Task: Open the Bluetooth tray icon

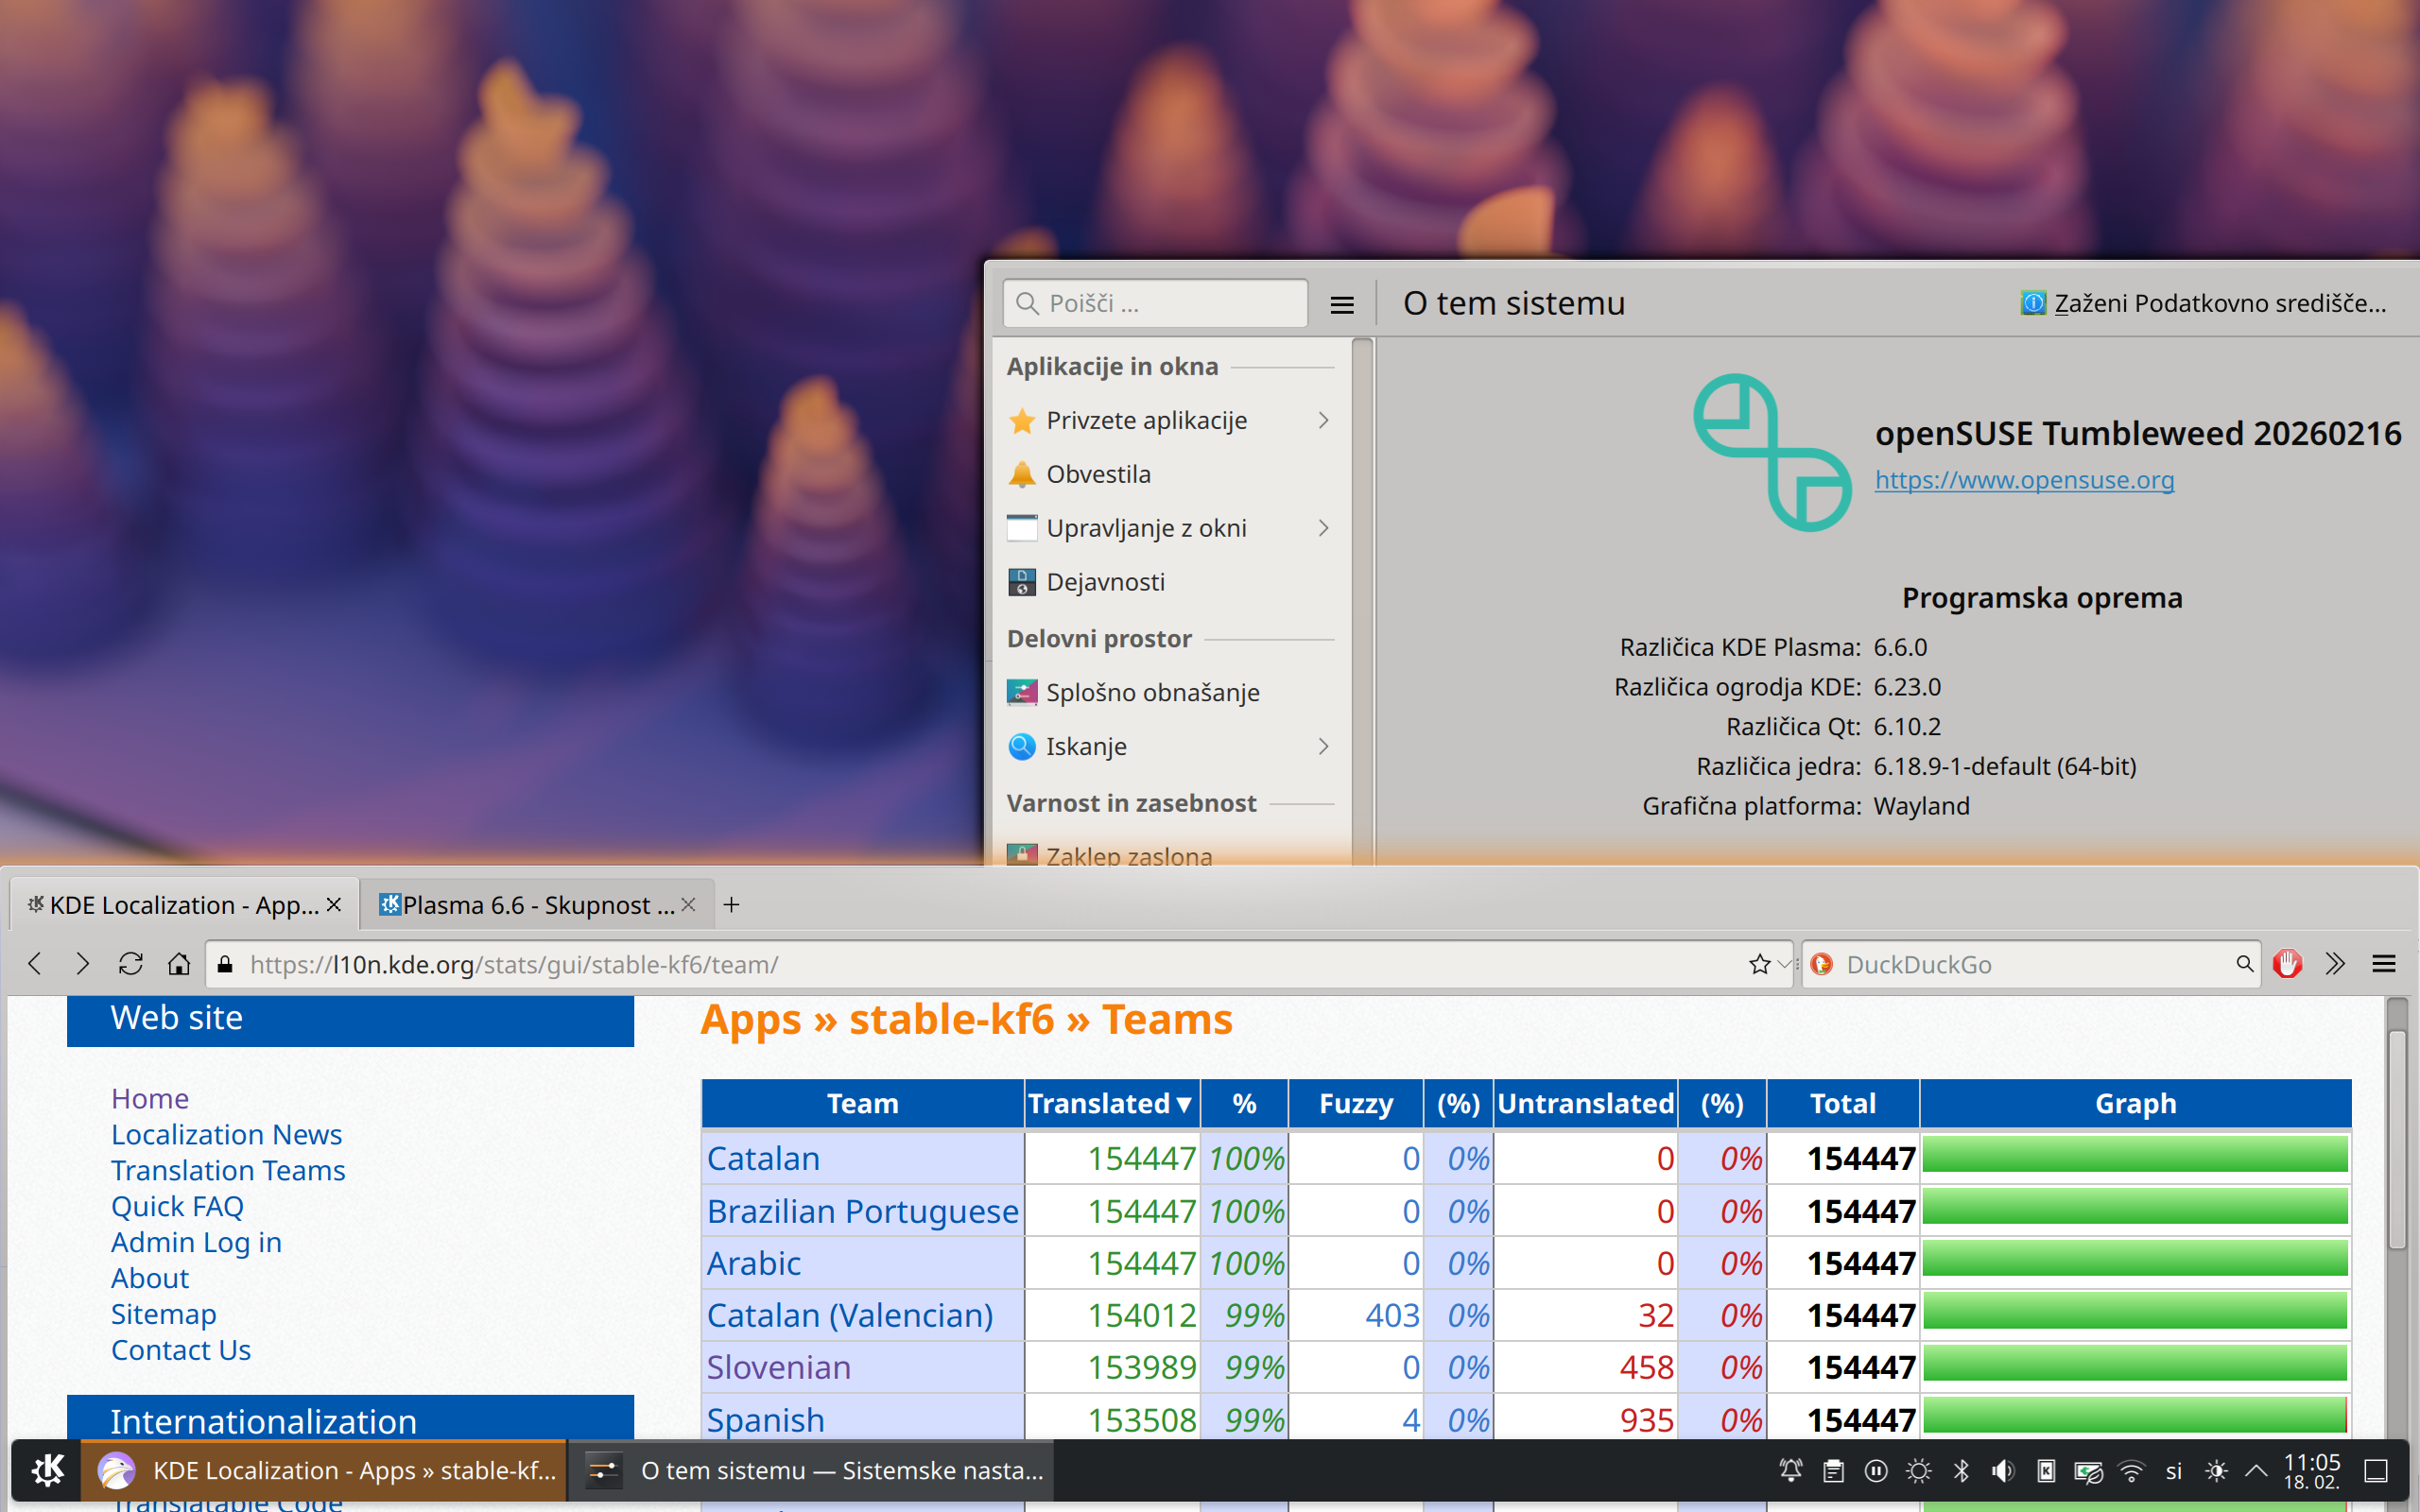Action: pos(1961,1471)
